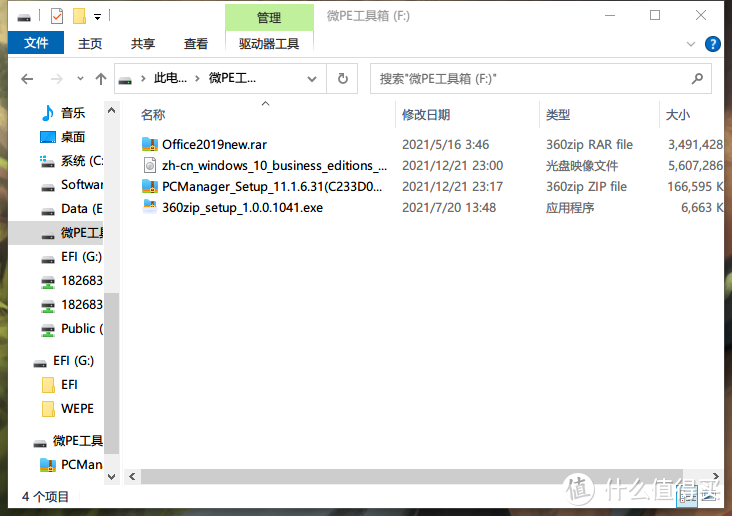Sort by the 名称 column header
732x516 pixels.
[x=153, y=114]
